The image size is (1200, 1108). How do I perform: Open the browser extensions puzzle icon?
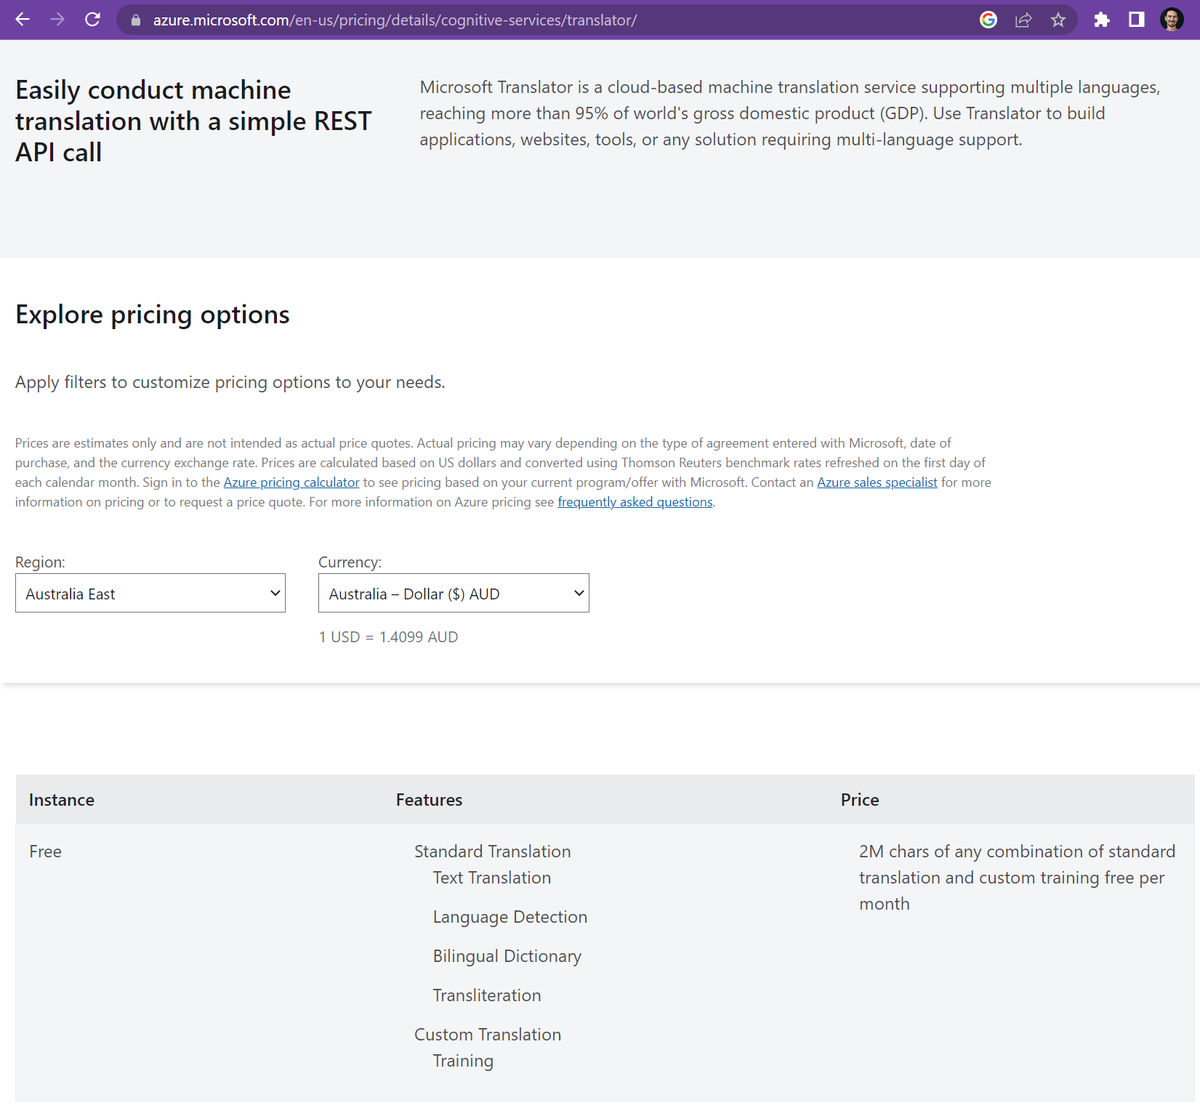point(1101,19)
